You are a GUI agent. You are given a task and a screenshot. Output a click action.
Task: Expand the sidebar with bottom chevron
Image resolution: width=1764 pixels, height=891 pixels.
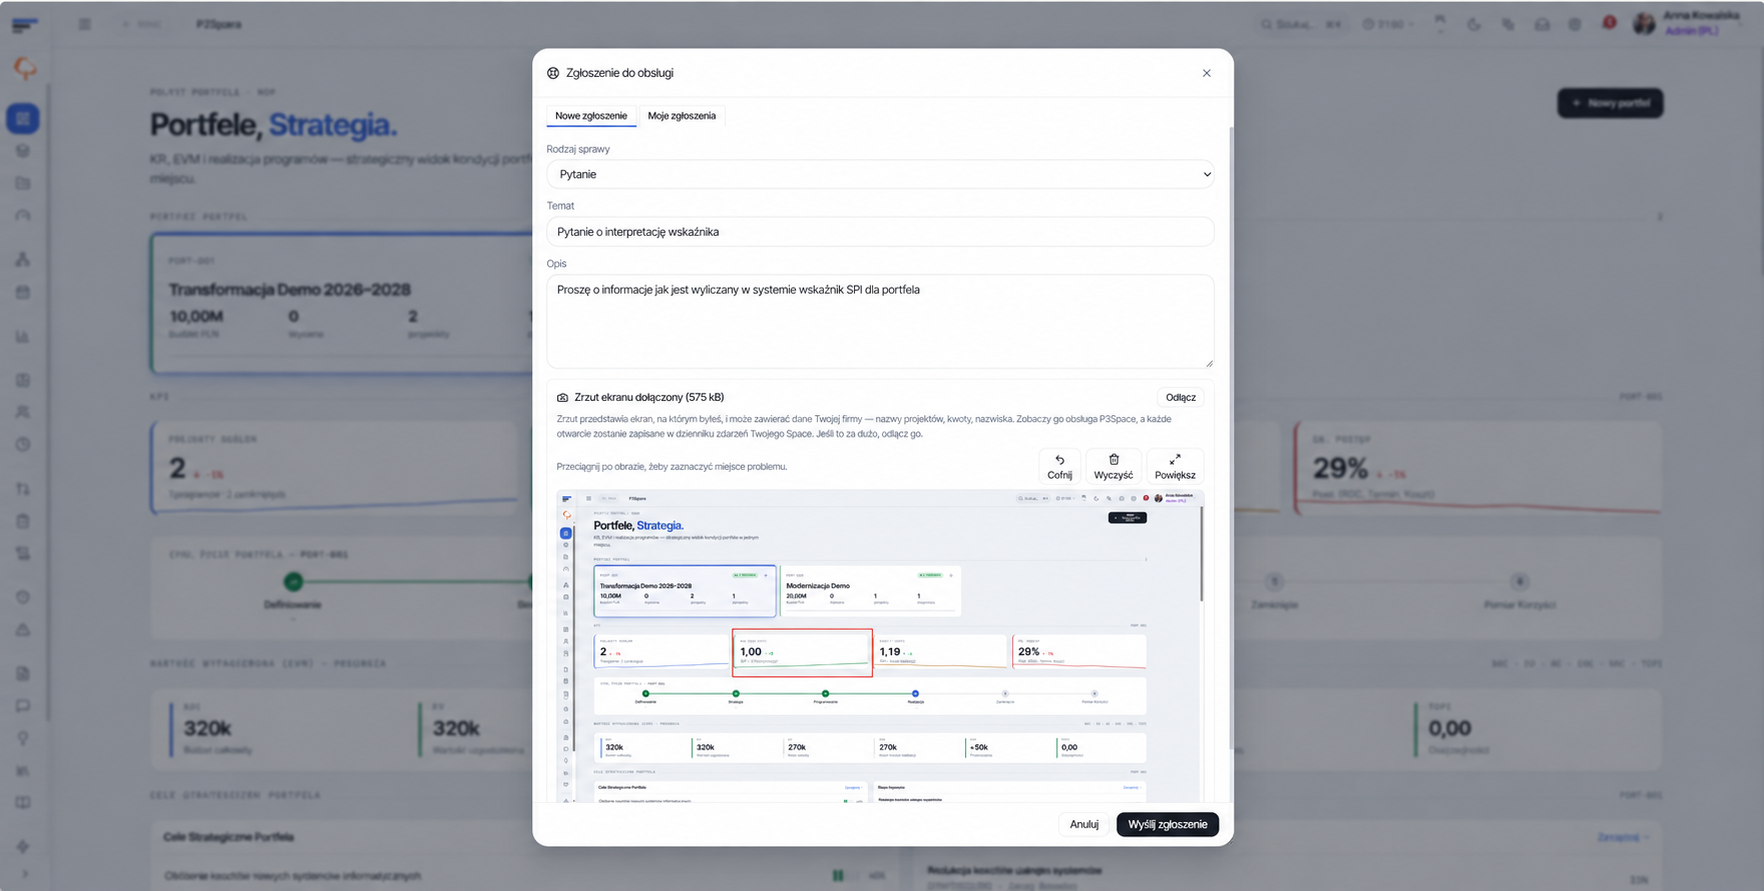pyautogui.click(x=23, y=874)
